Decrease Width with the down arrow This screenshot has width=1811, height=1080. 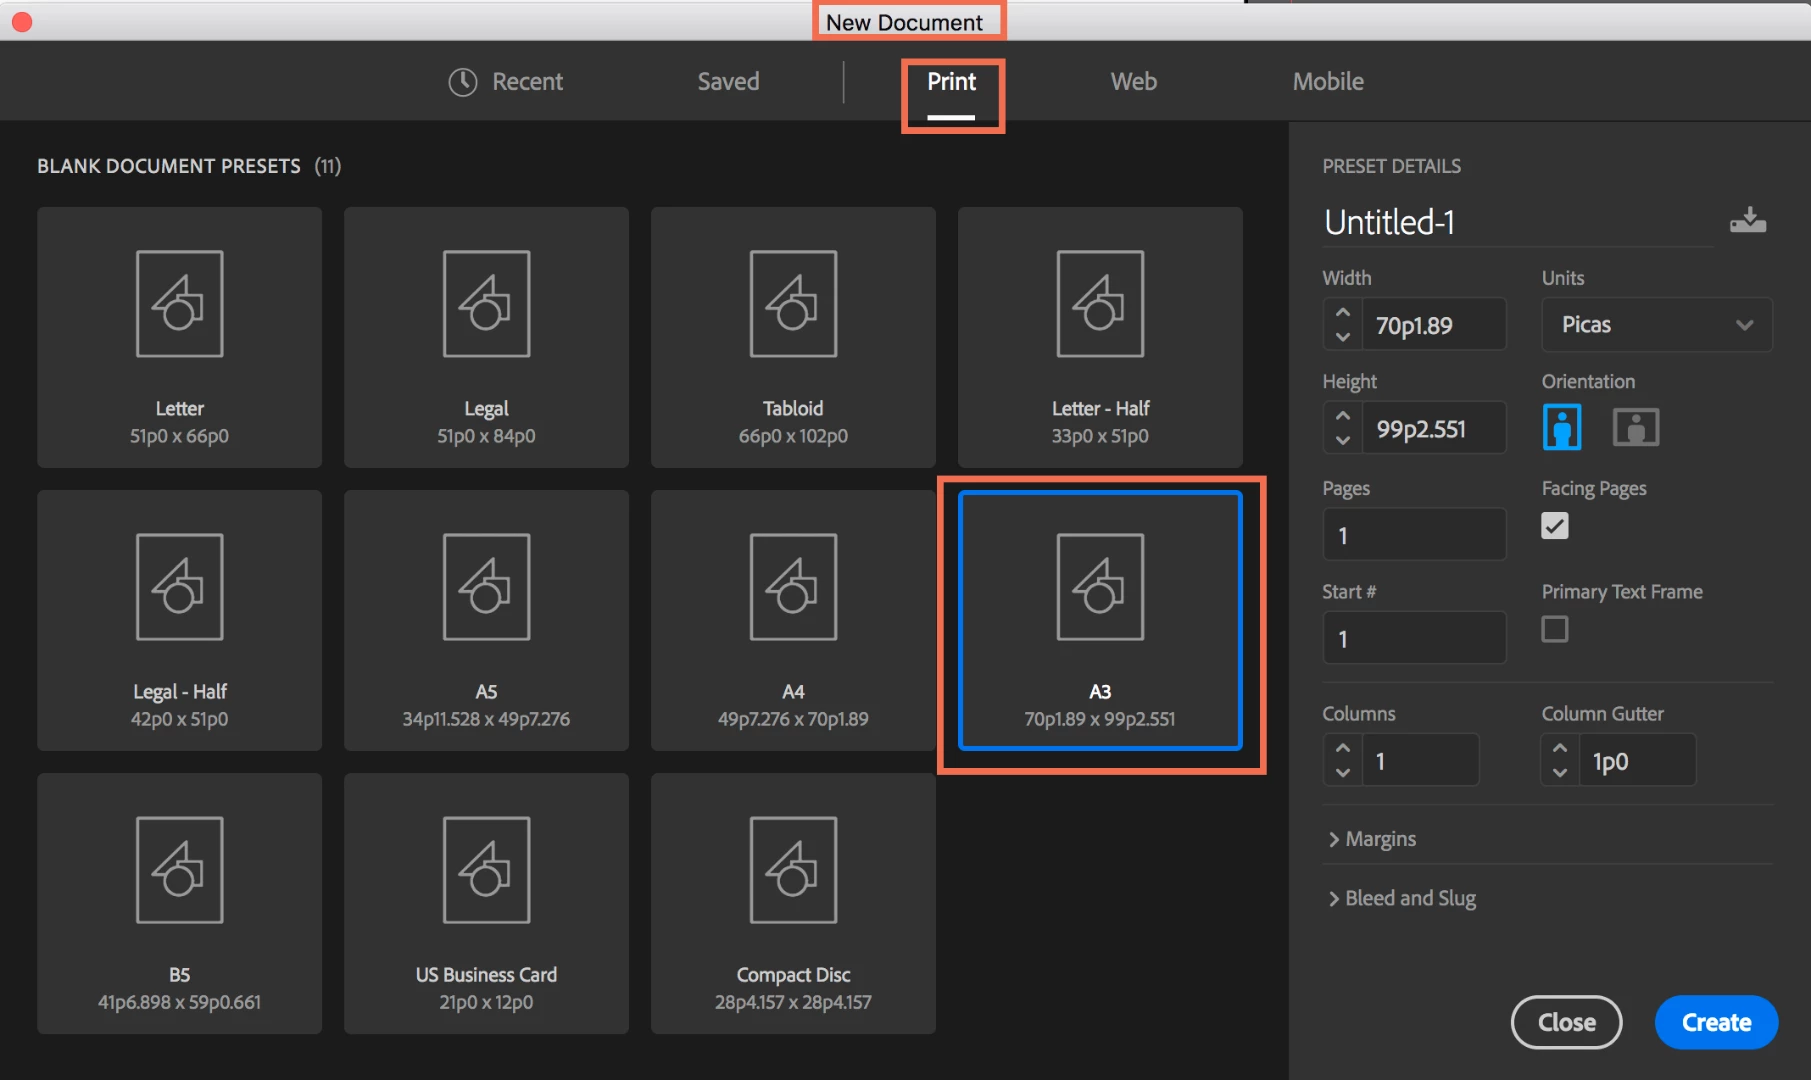pyautogui.click(x=1343, y=337)
